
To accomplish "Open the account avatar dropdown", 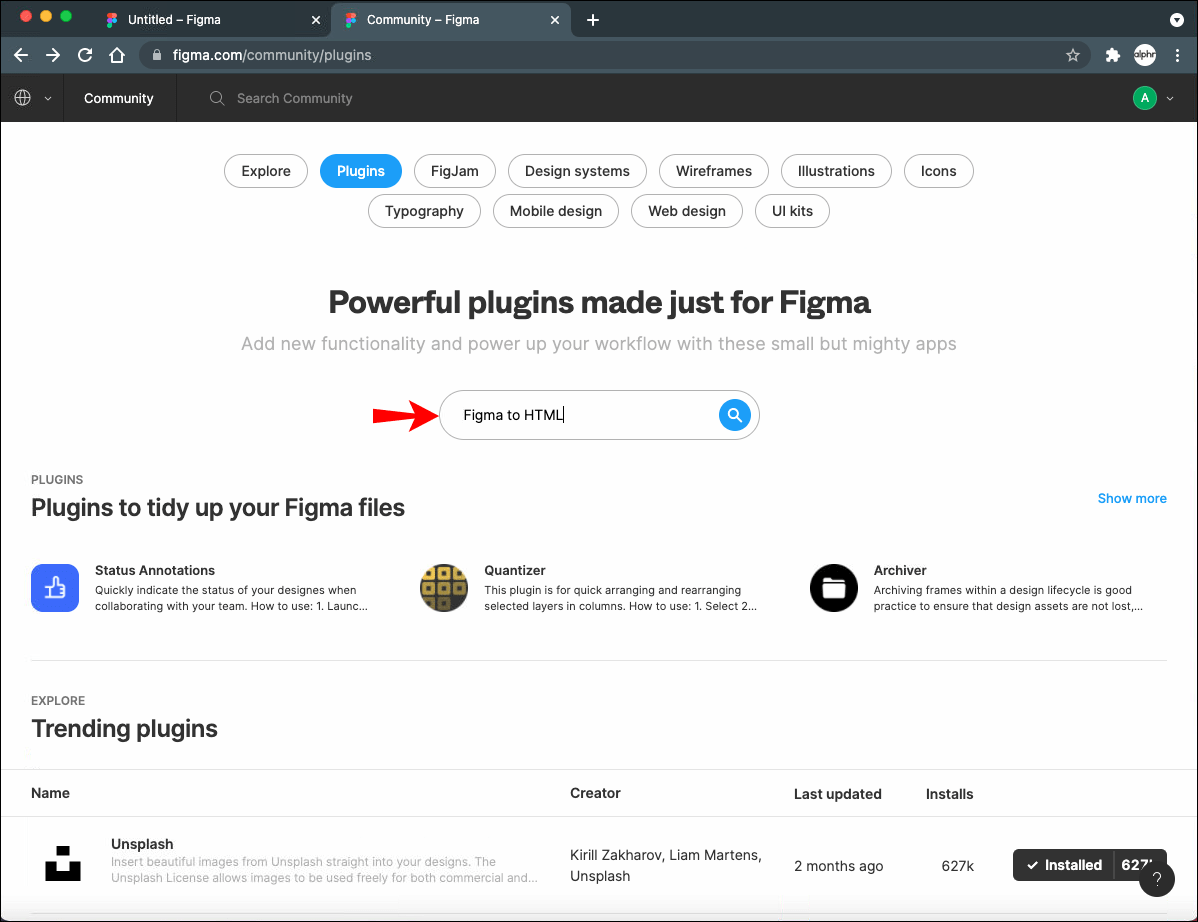I will [x=1145, y=98].
